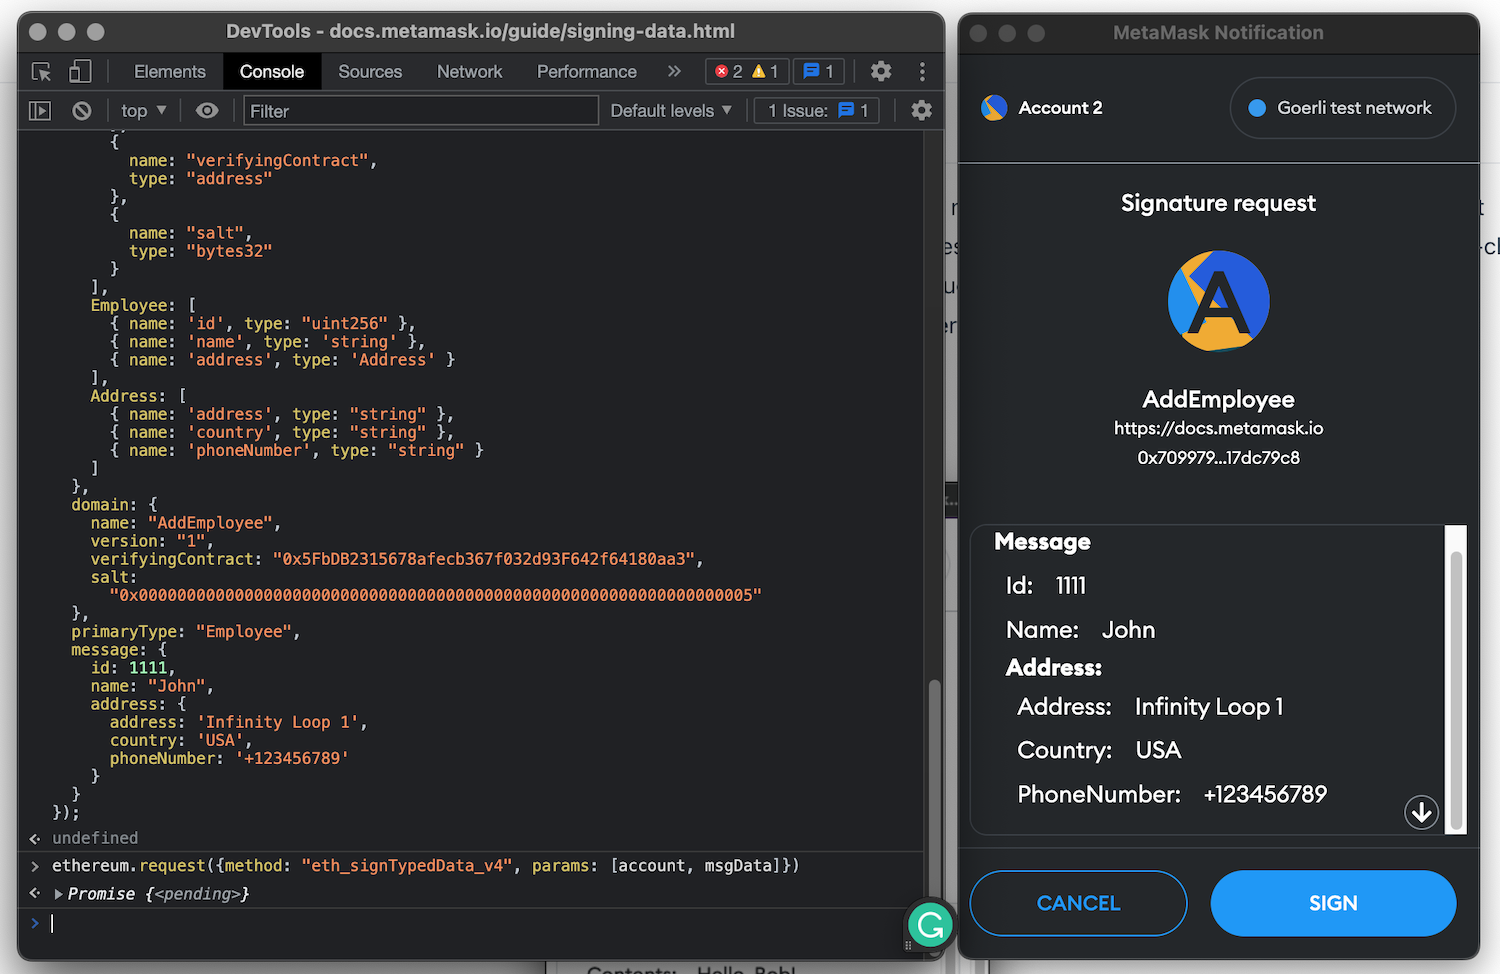
Task: Open the DevTools three-dot customize menu
Action: [x=922, y=71]
